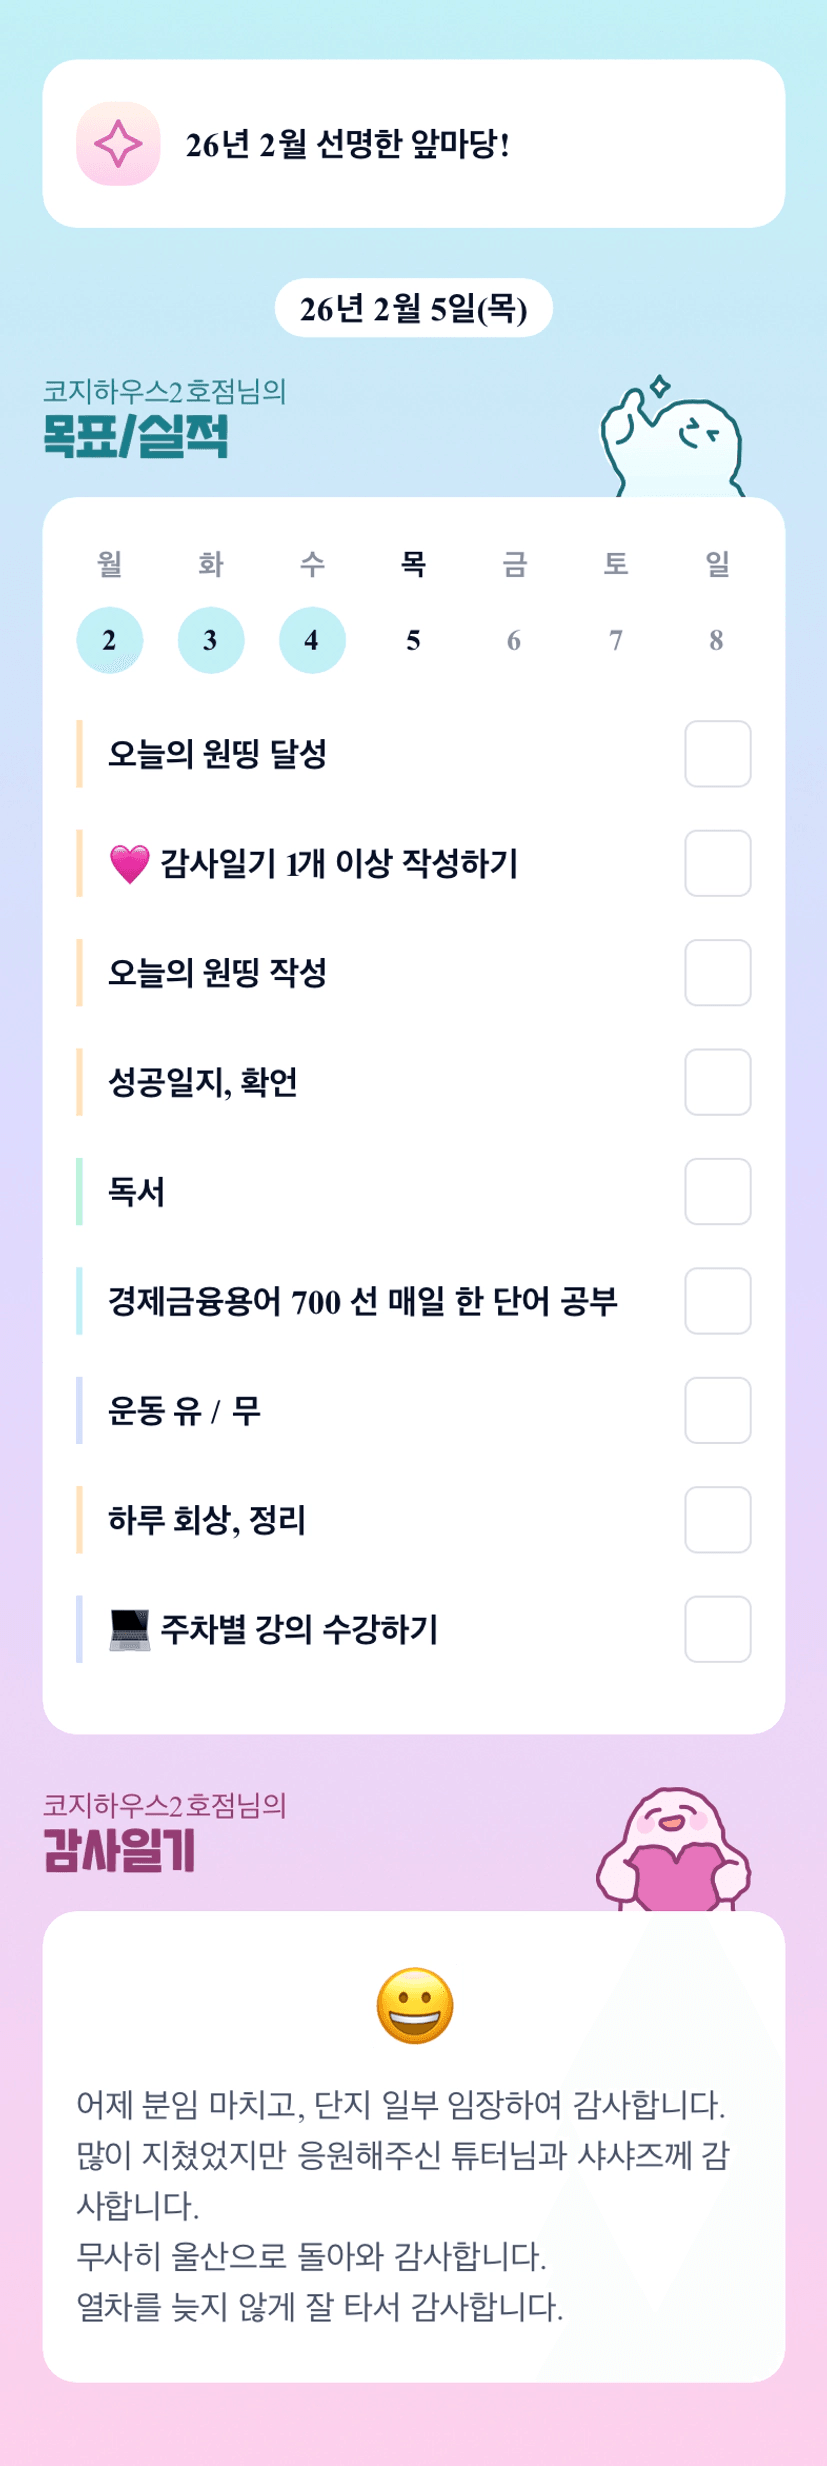Click the pink sparkle star icon
The image size is (827, 2466).
pyautogui.click(x=118, y=144)
